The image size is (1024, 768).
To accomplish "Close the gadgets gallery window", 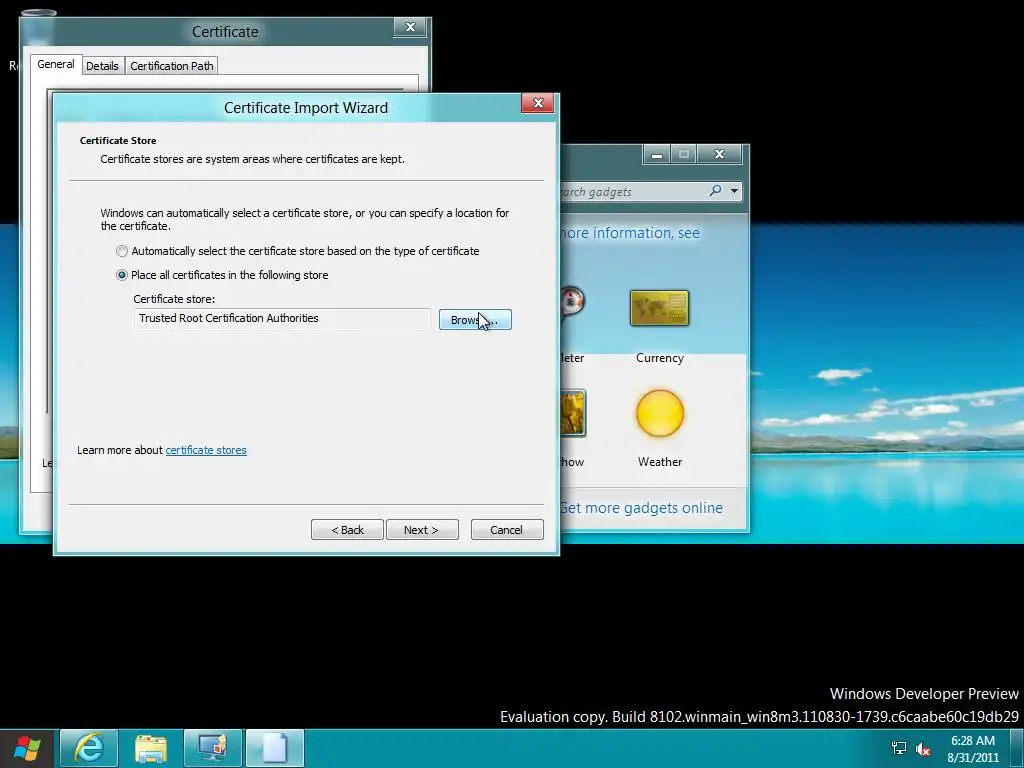I will point(719,154).
